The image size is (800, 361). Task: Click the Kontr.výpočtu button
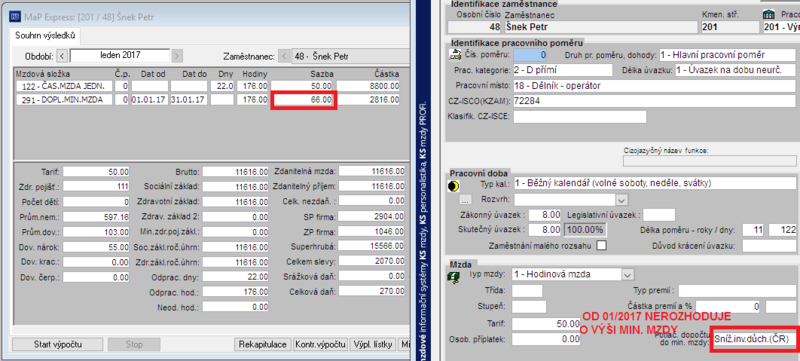(321, 344)
